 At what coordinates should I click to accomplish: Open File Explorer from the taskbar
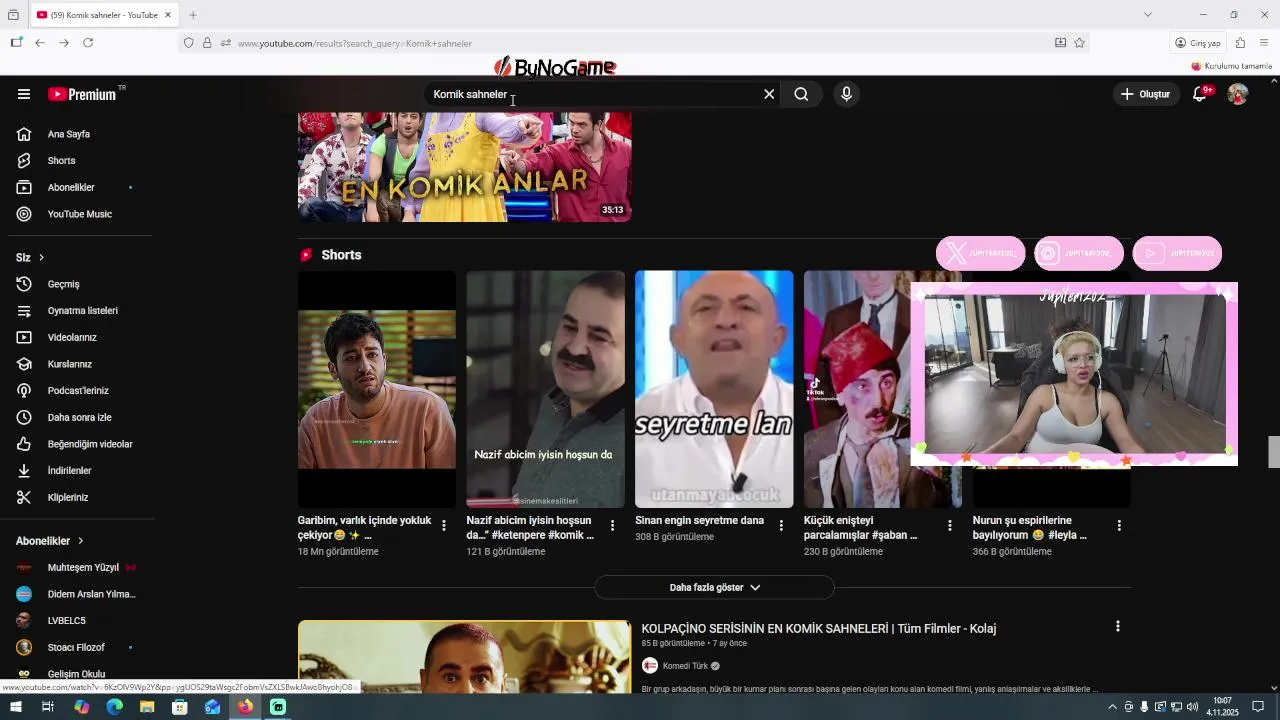point(147,707)
